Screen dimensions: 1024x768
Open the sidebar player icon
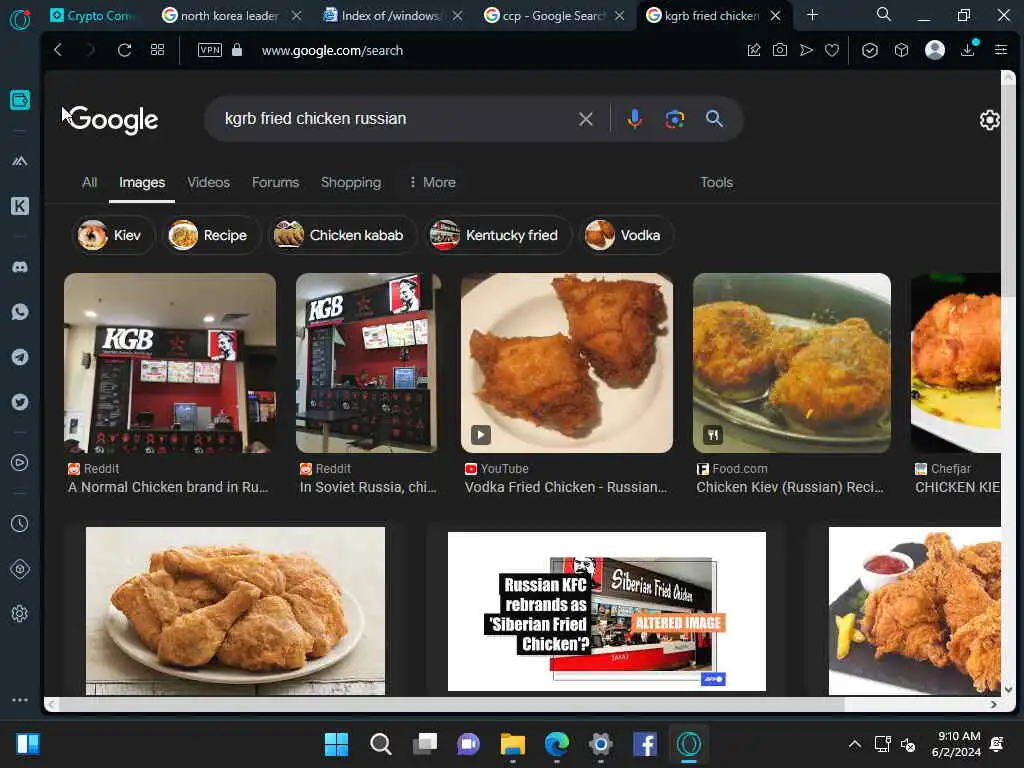pyautogui.click(x=20, y=463)
